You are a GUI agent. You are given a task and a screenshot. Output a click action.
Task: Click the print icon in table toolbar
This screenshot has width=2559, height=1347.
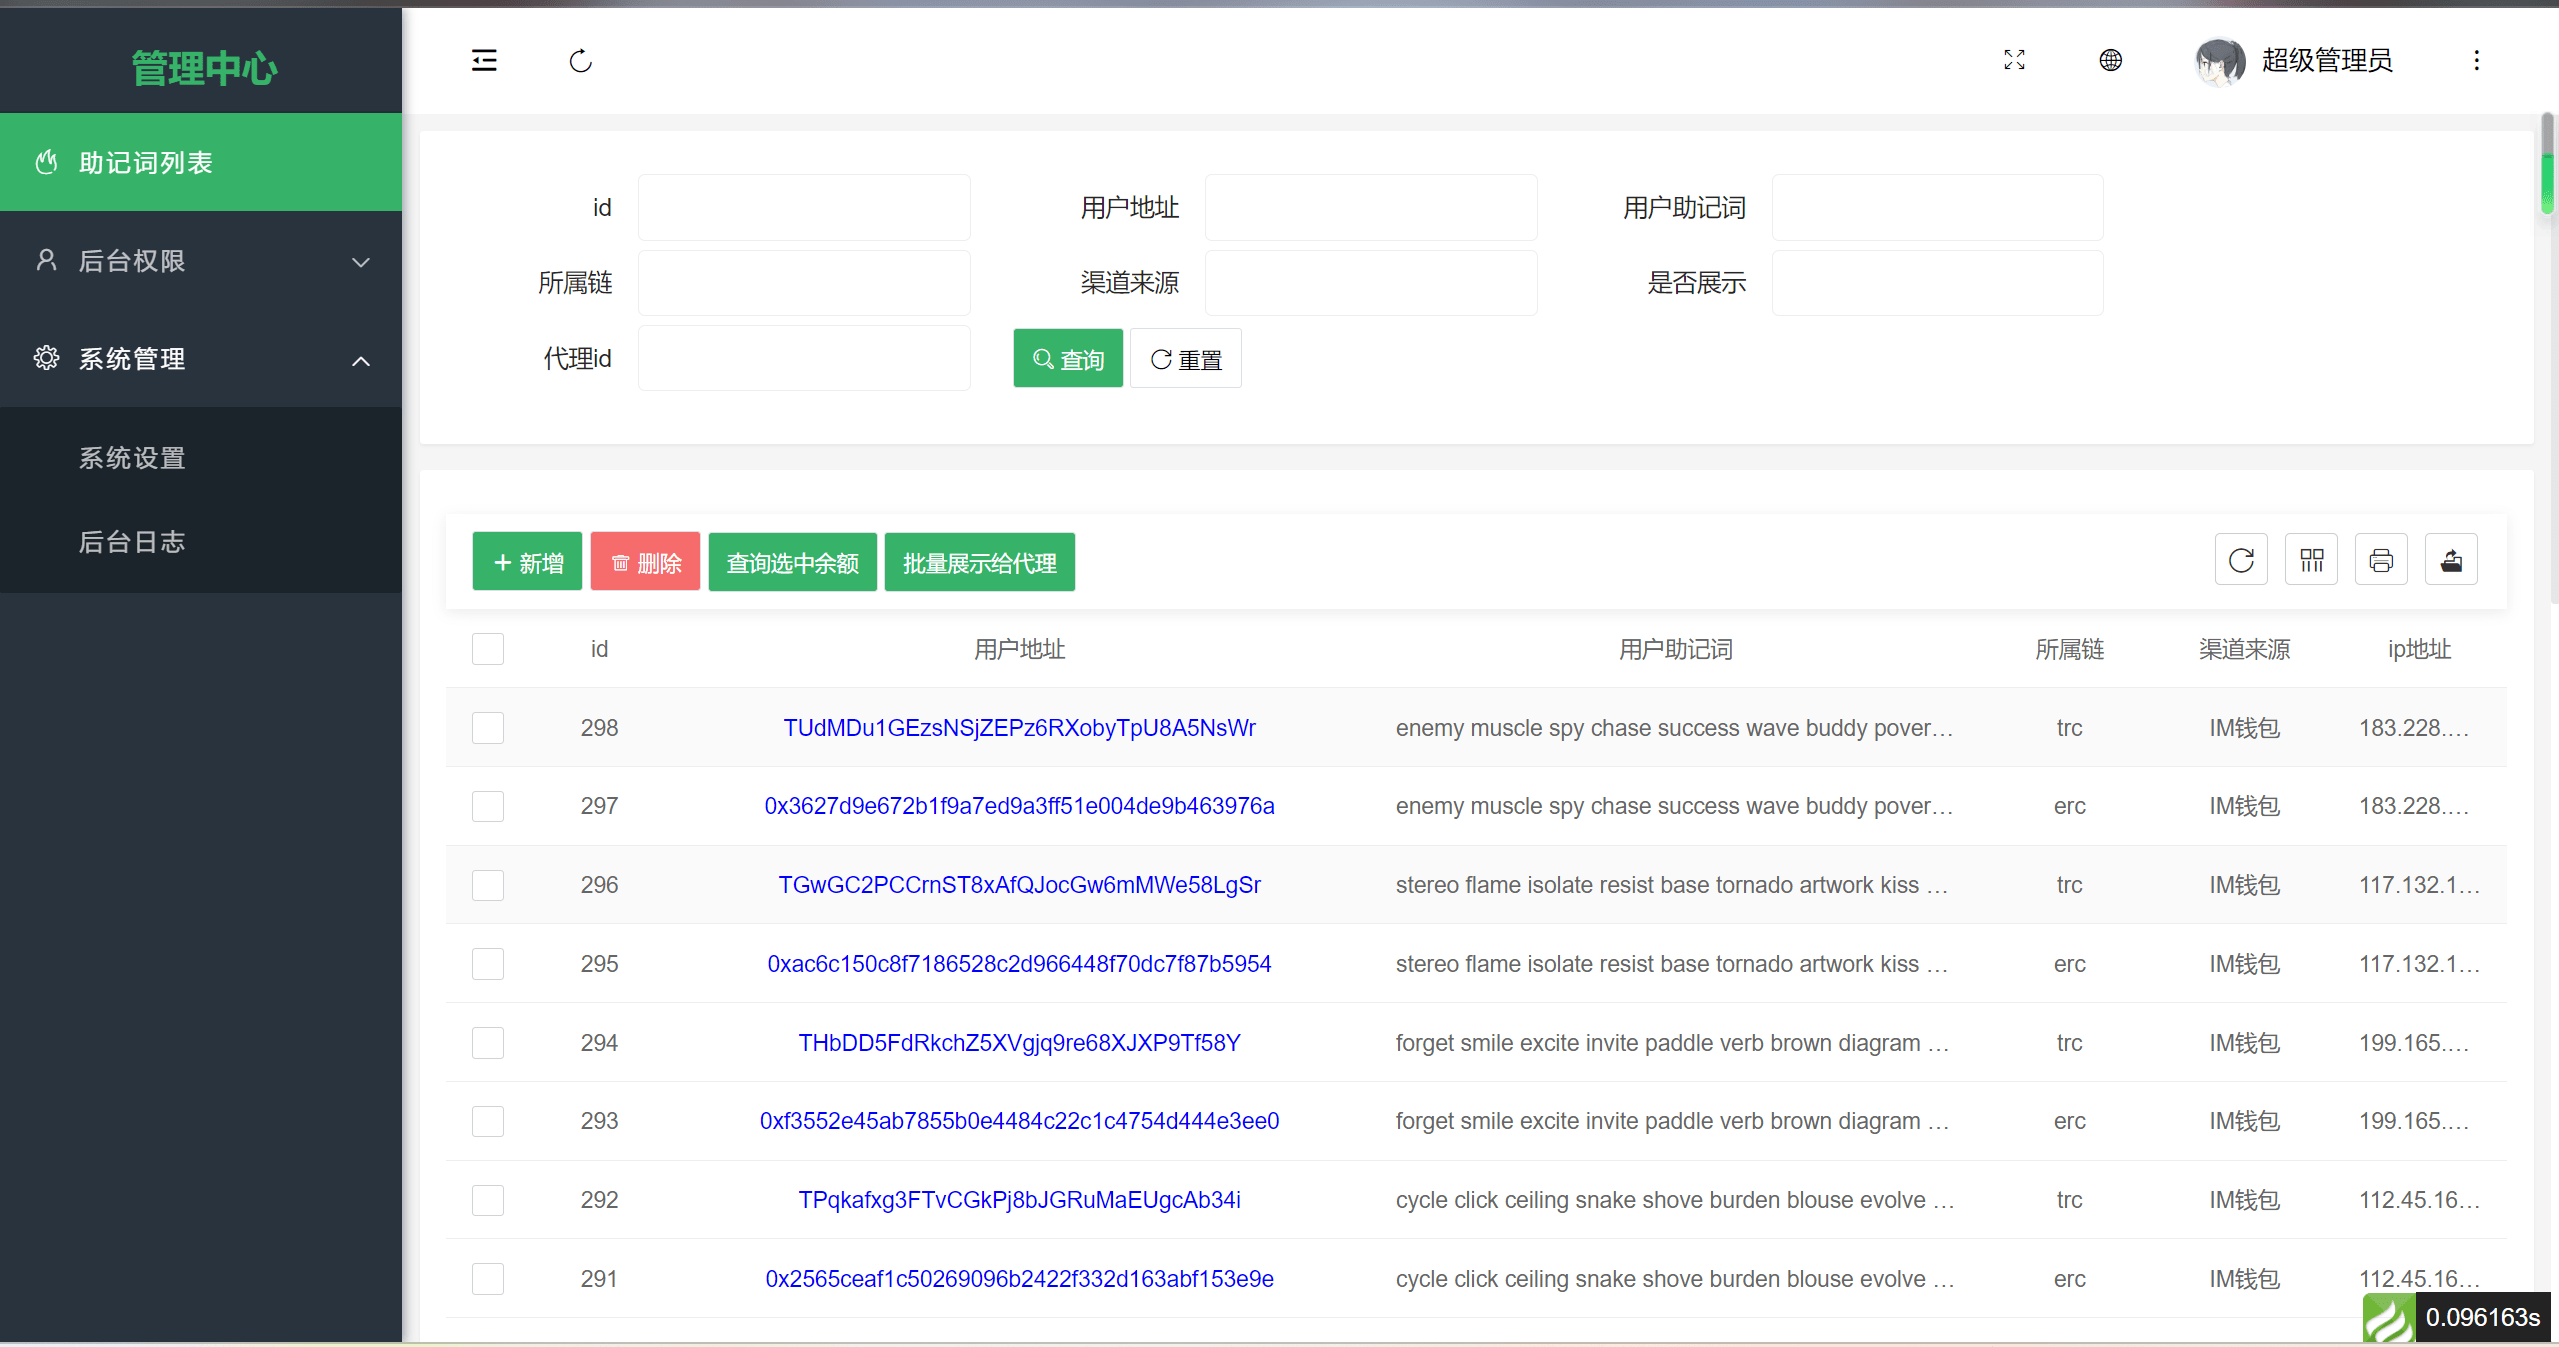click(x=2381, y=562)
